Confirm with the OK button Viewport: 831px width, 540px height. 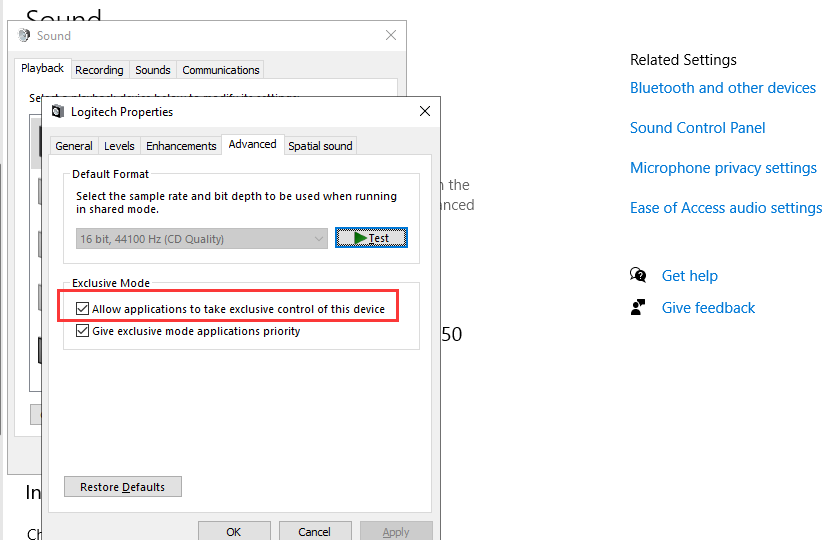click(234, 531)
